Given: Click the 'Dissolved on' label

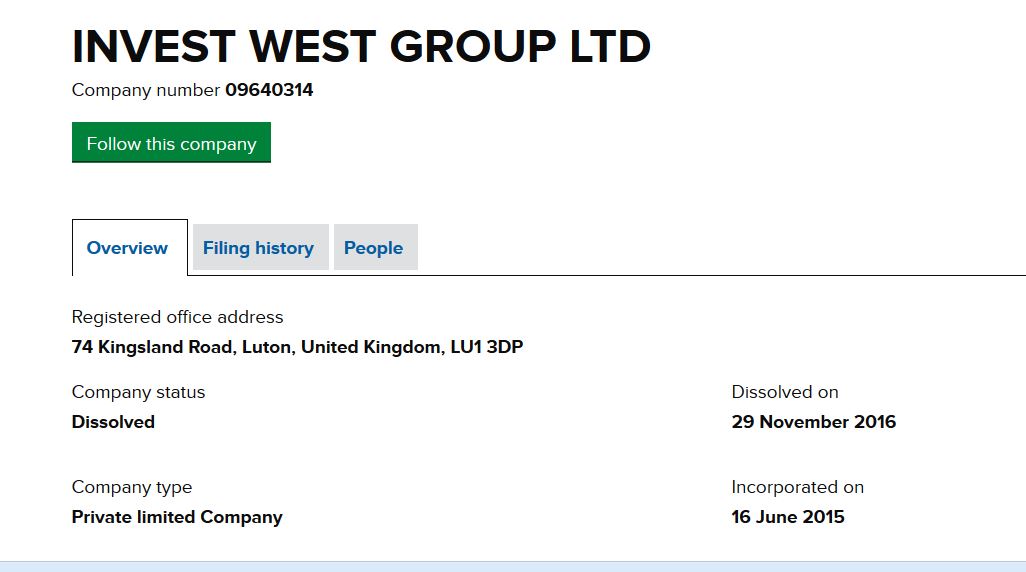Looking at the screenshot, I should tap(784, 392).
